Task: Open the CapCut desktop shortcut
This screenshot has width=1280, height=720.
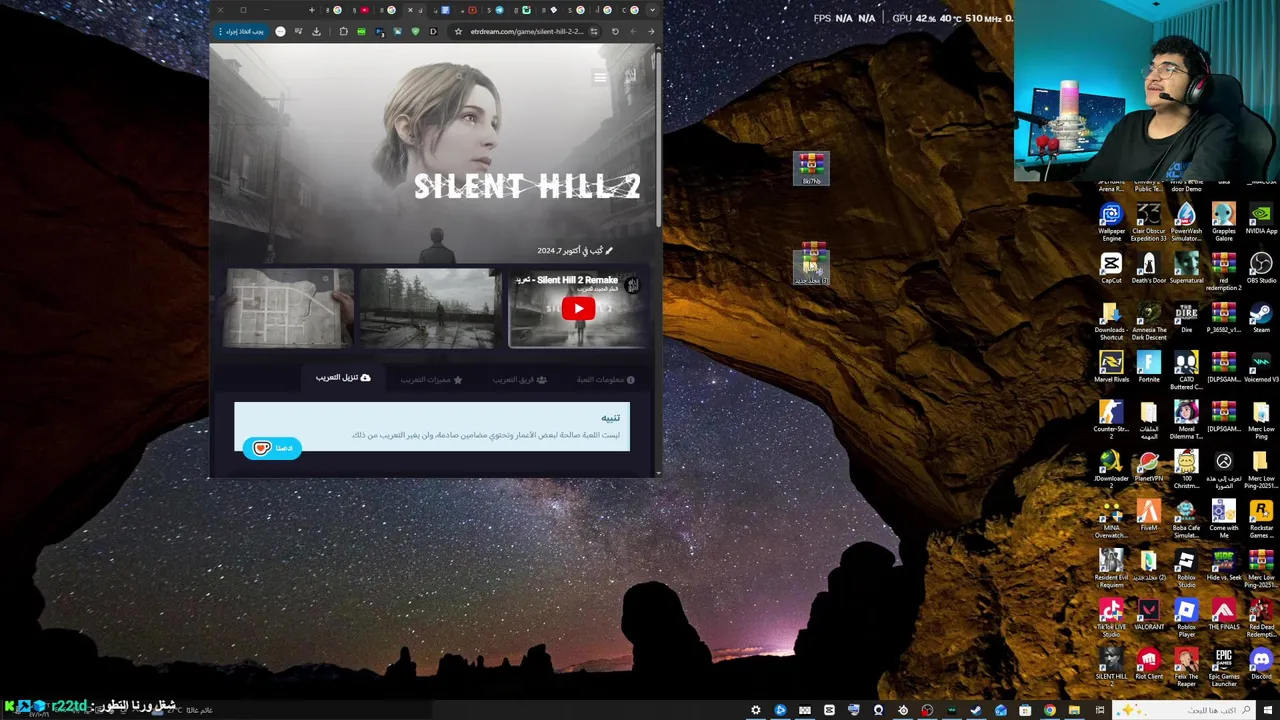Action: (1111, 267)
